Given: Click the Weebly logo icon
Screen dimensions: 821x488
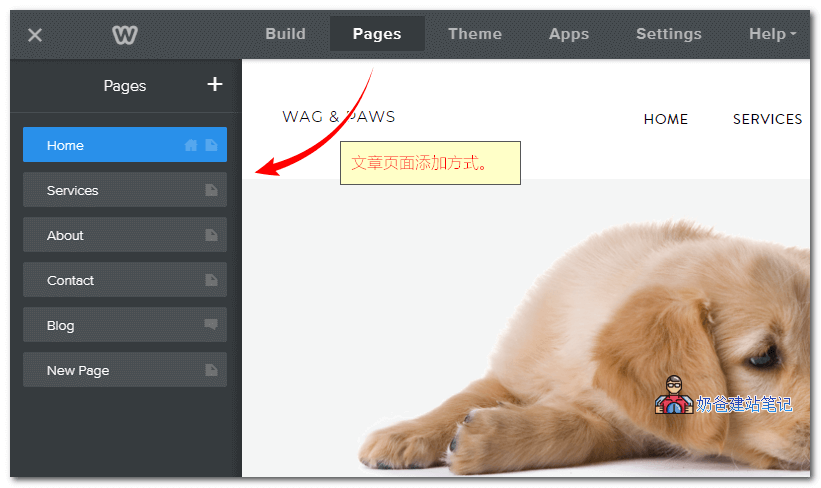Looking at the screenshot, I should [125, 35].
